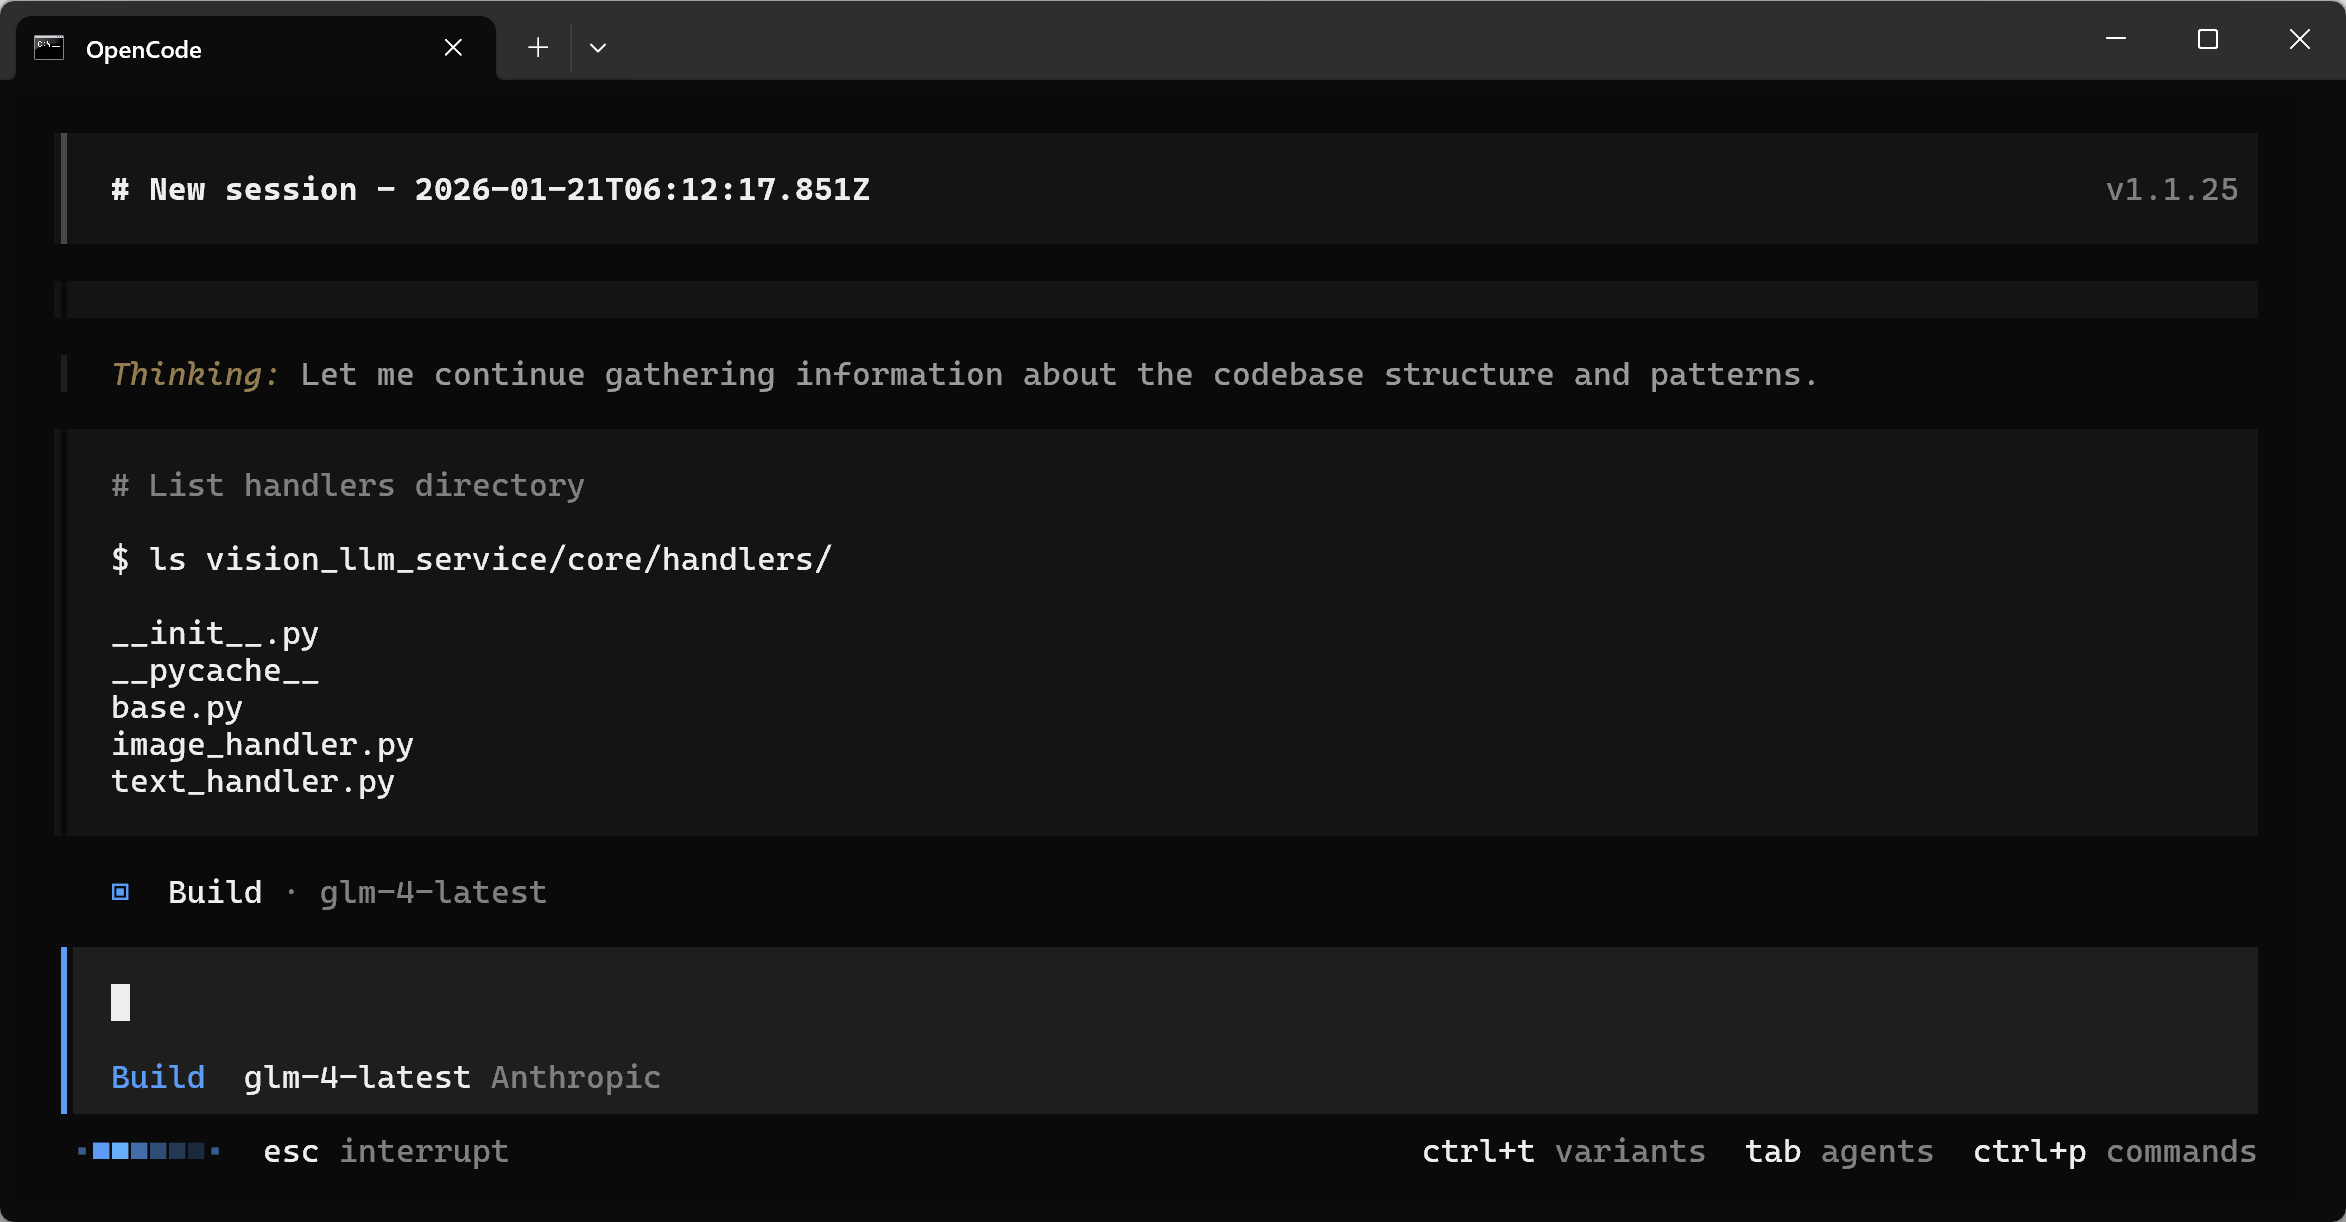Open a new terminal tab
This screenshot has width=2346, height=1222.
click(x=538, y=48)
